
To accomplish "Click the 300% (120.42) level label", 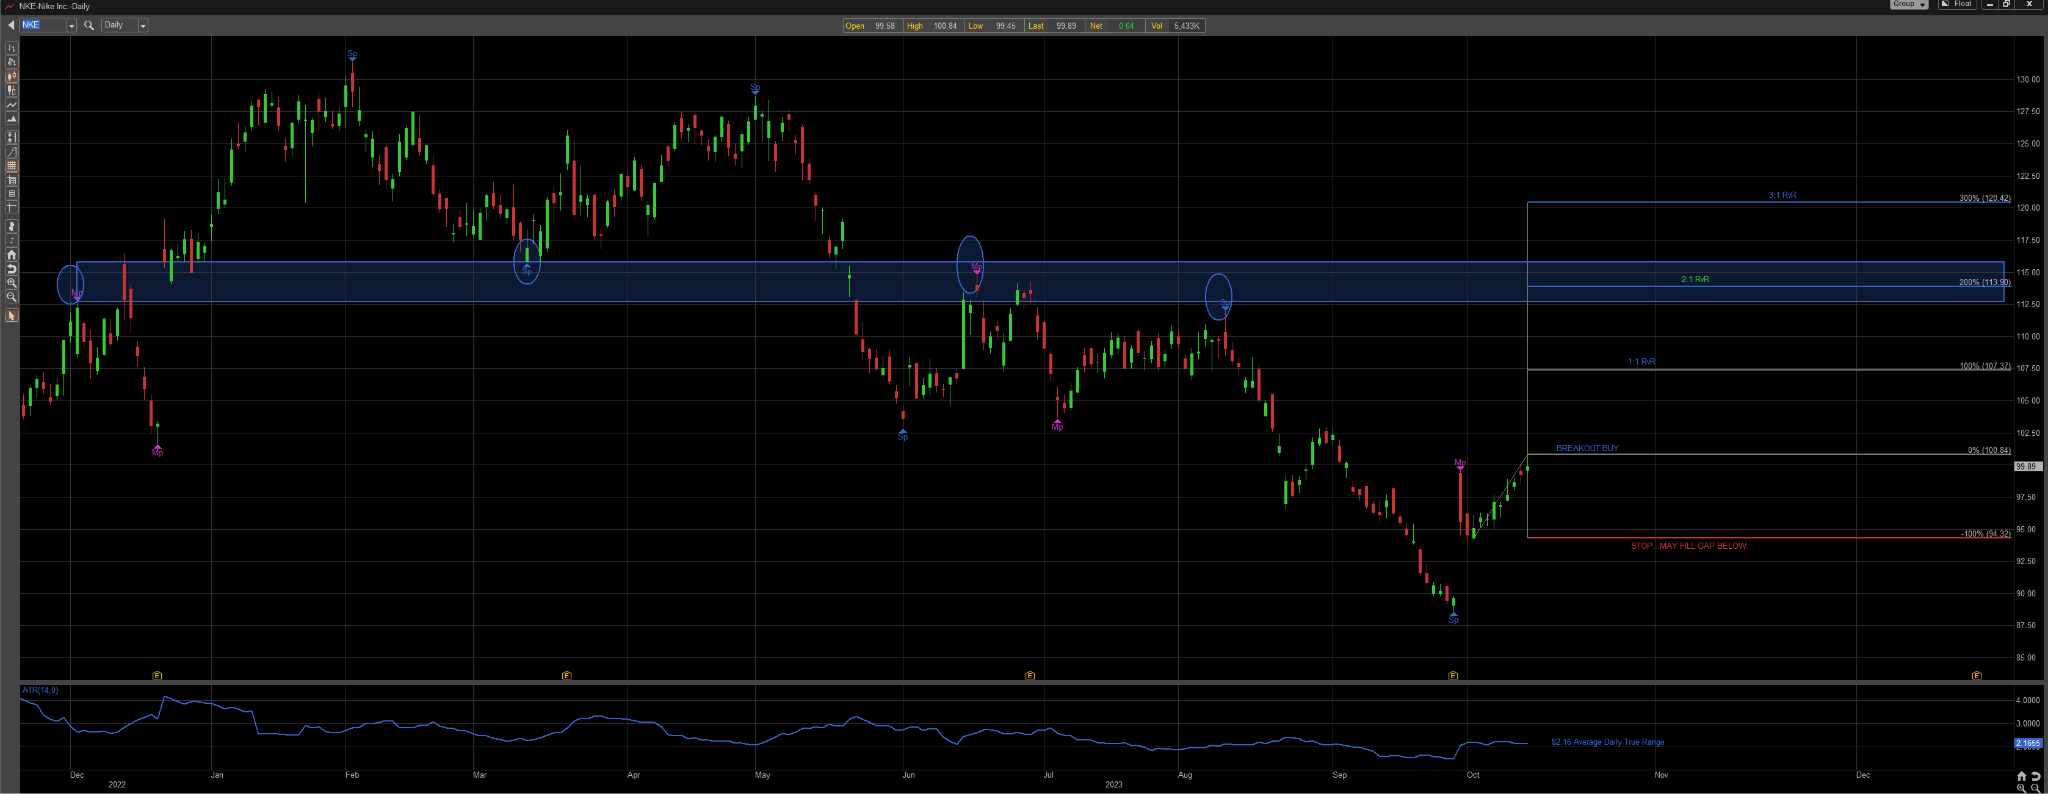I will (1985, 198).
